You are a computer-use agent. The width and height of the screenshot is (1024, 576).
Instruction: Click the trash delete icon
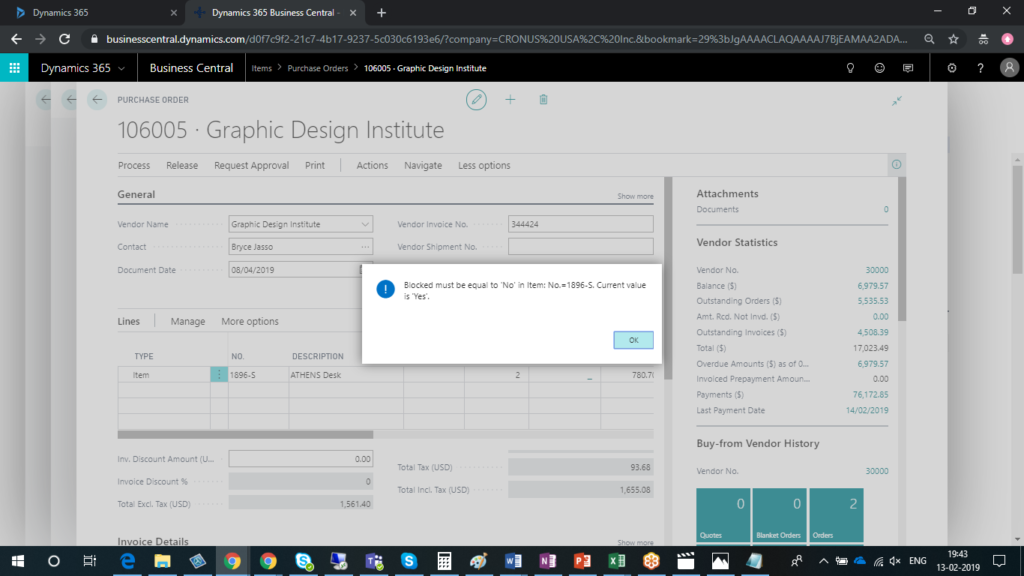(x=543, y=100)
